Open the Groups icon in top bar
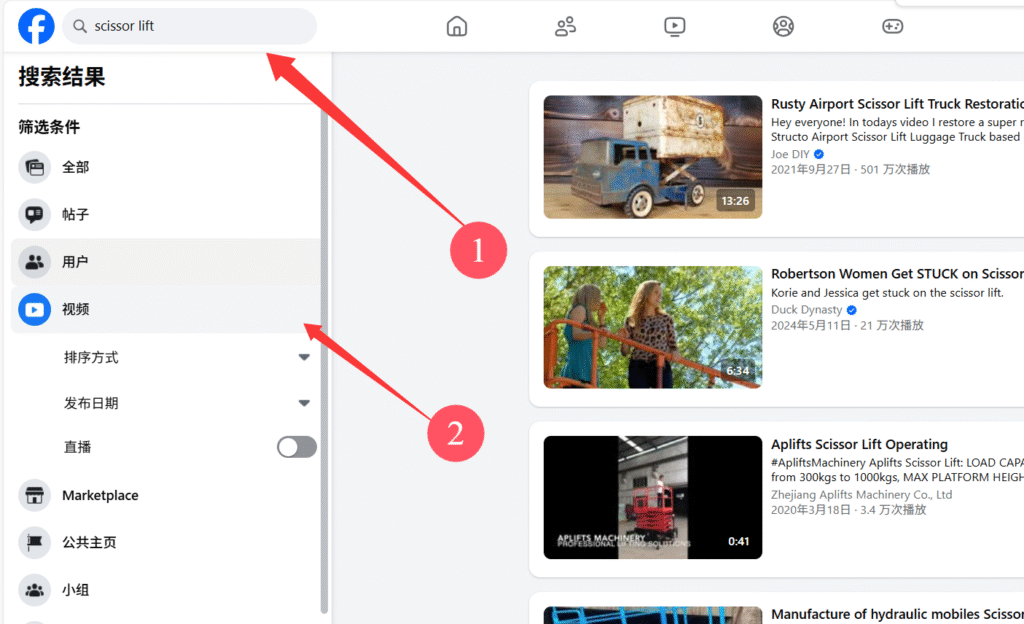Viewport: 1024px width, 624px height. click(783, 27)
